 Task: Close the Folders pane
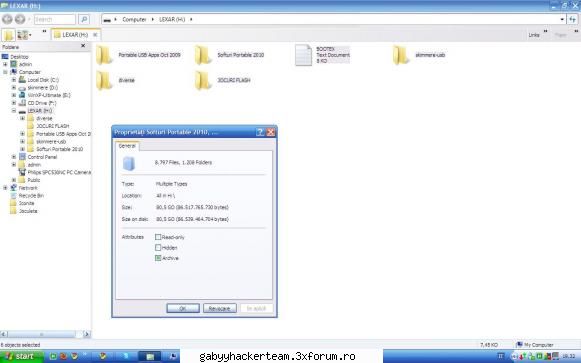(x=83, y=46)
